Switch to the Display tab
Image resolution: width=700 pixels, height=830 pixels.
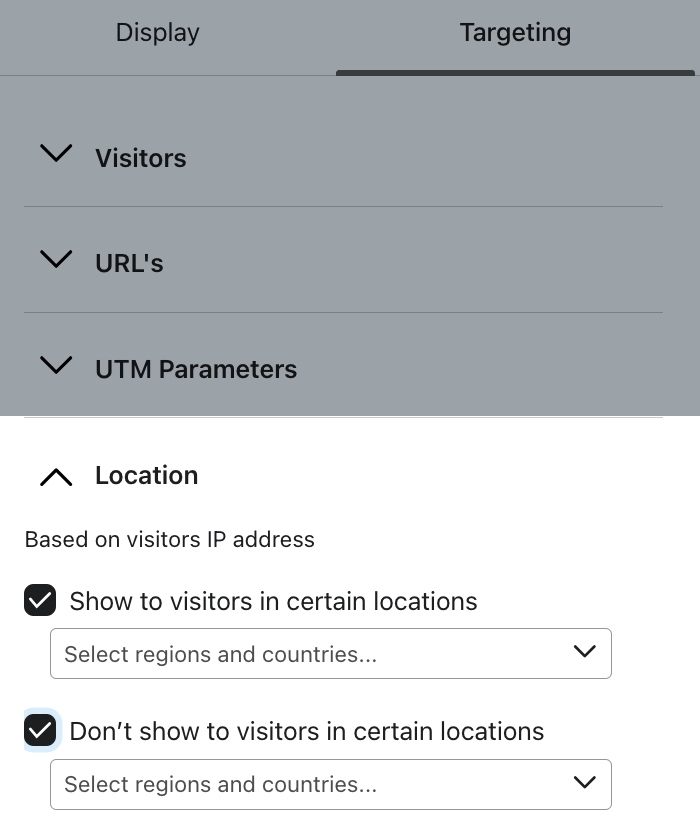click(x=156, y=33)
